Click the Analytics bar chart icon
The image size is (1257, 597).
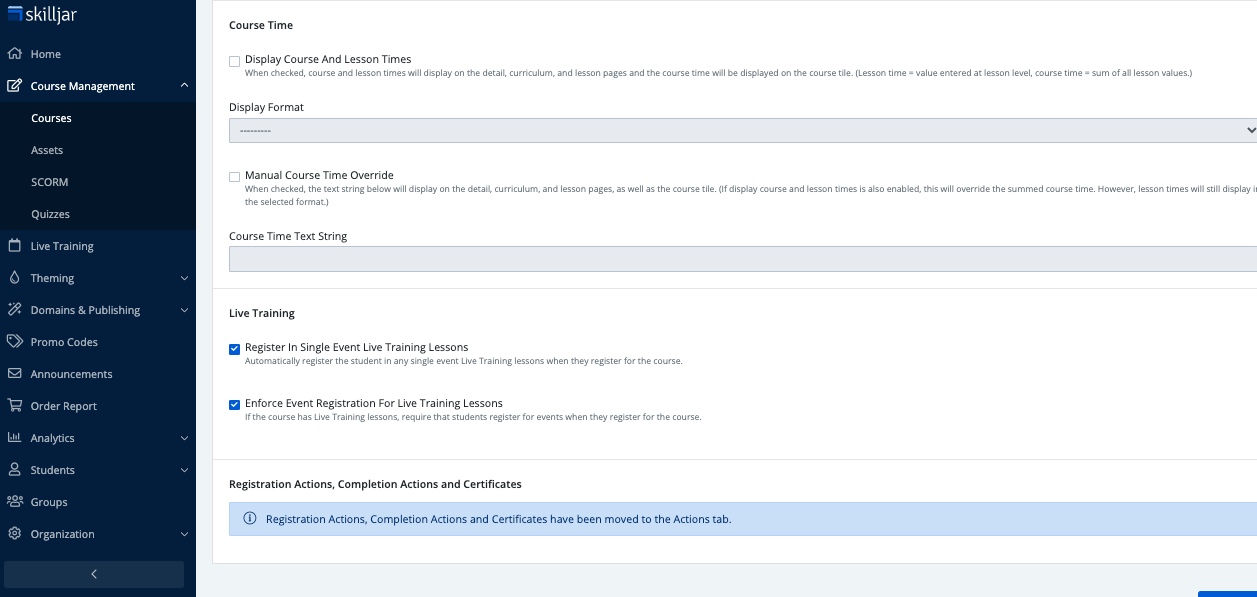(14, 438)
